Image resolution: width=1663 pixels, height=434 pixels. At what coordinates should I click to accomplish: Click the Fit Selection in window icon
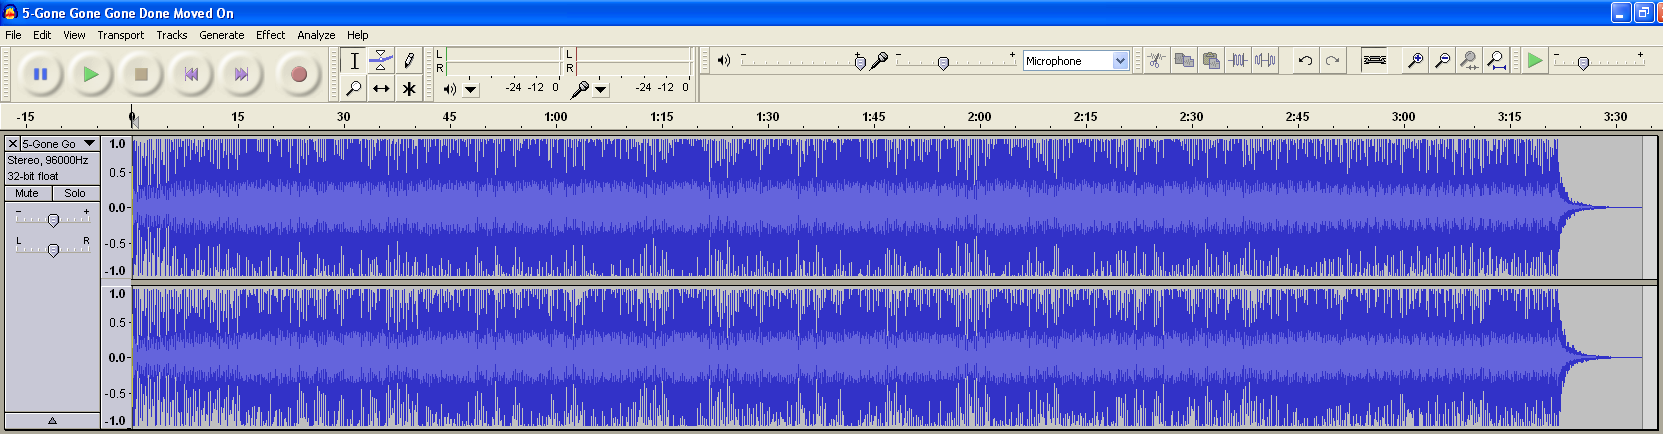point(1469,61)
